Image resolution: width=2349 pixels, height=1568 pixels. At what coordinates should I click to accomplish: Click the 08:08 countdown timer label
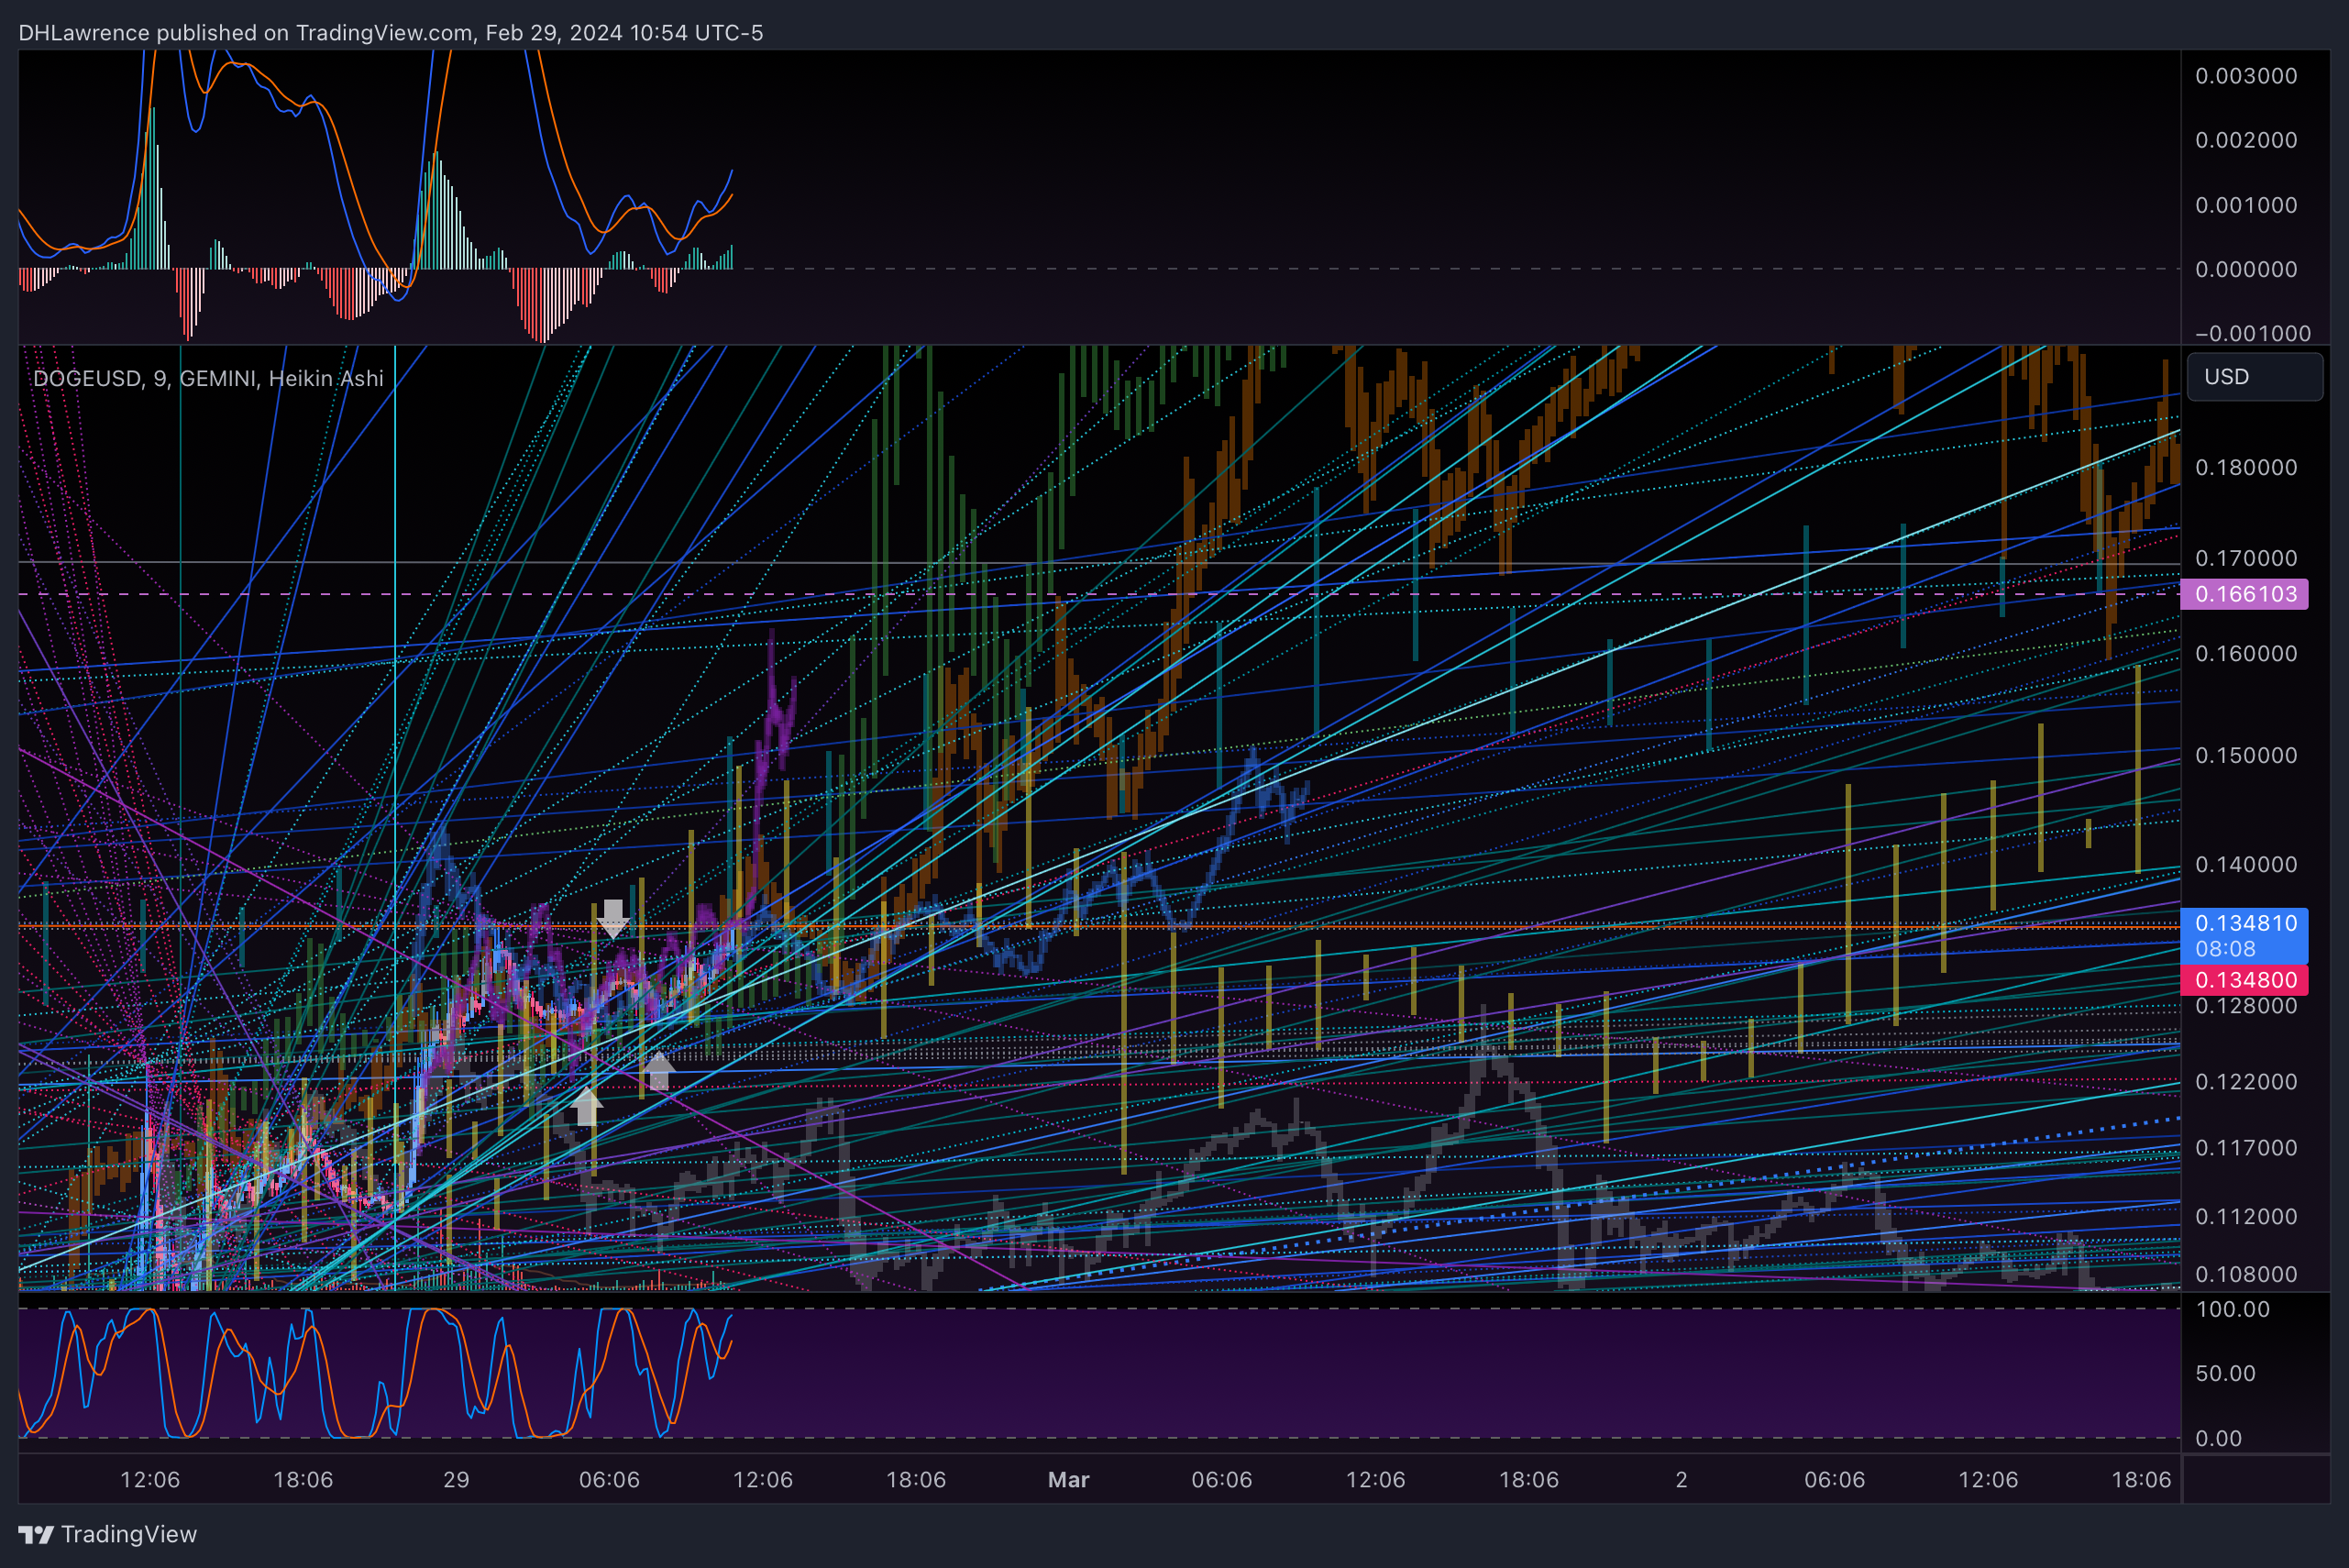[2225, 949]
